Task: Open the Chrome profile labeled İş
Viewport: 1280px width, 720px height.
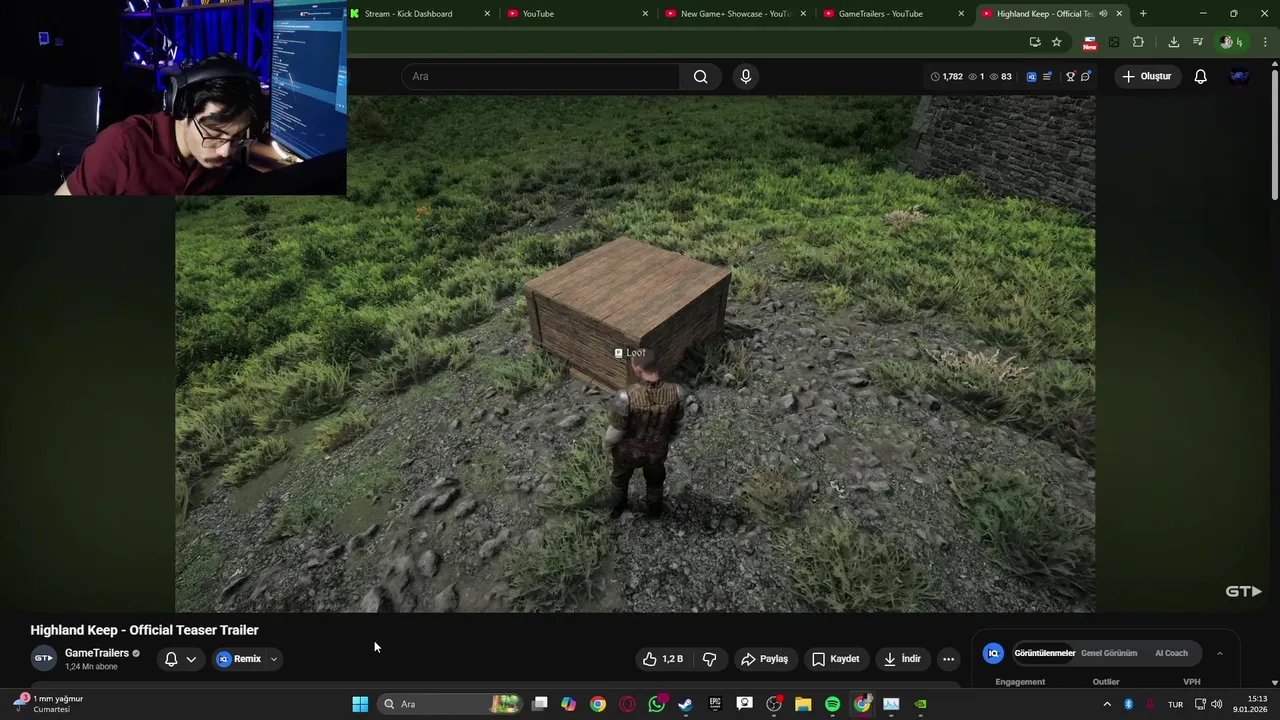Action: click(x=1231, y=42)
